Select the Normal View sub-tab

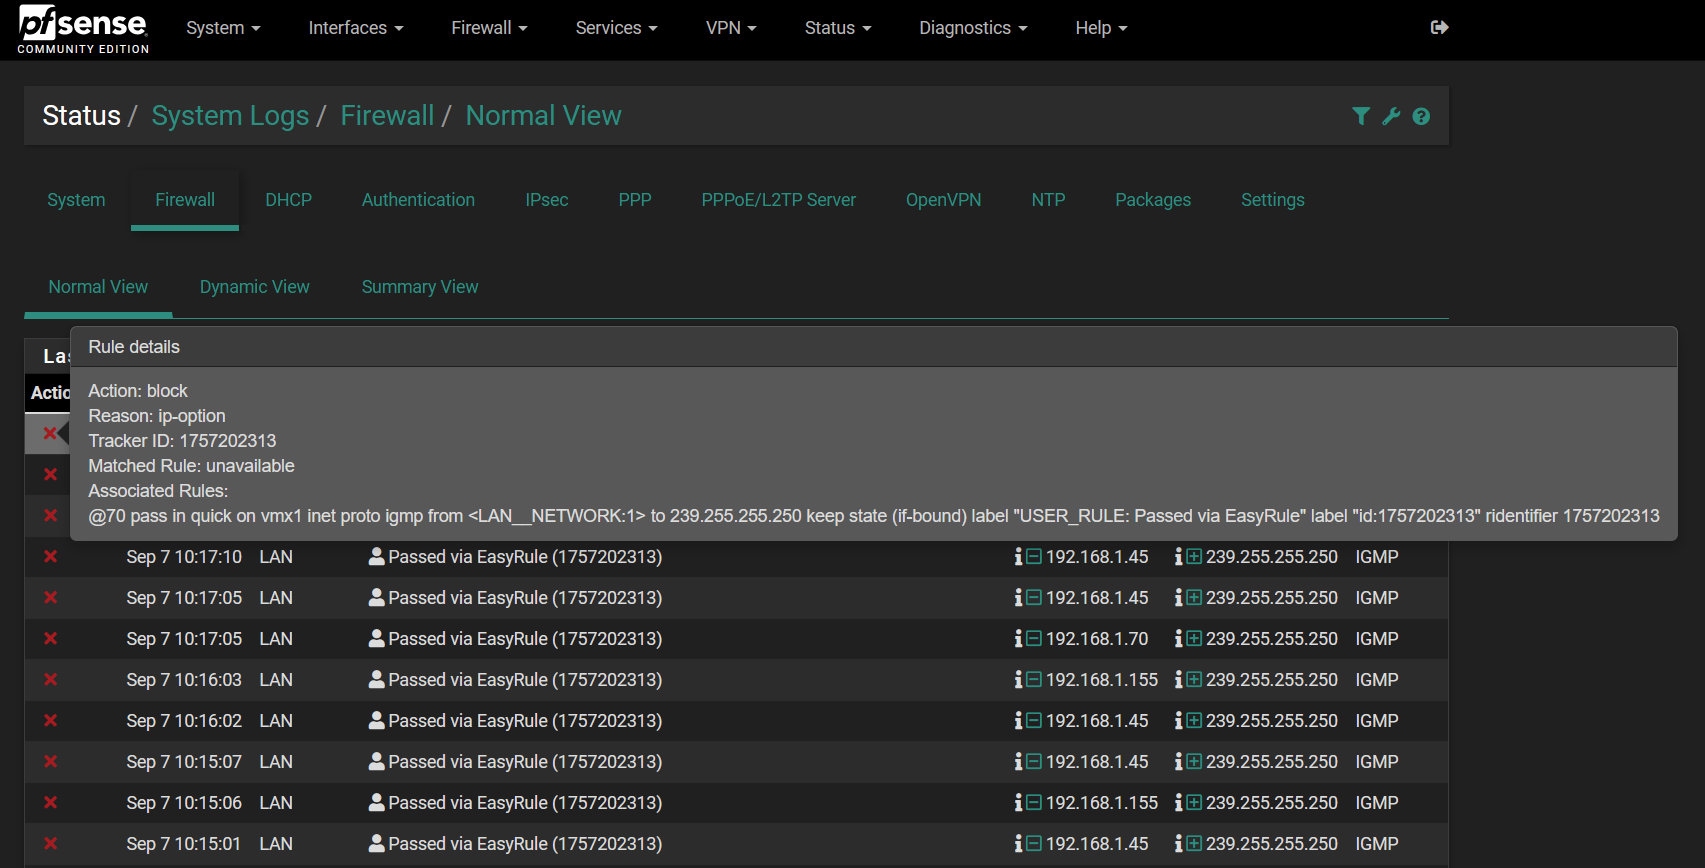(98, 287)
